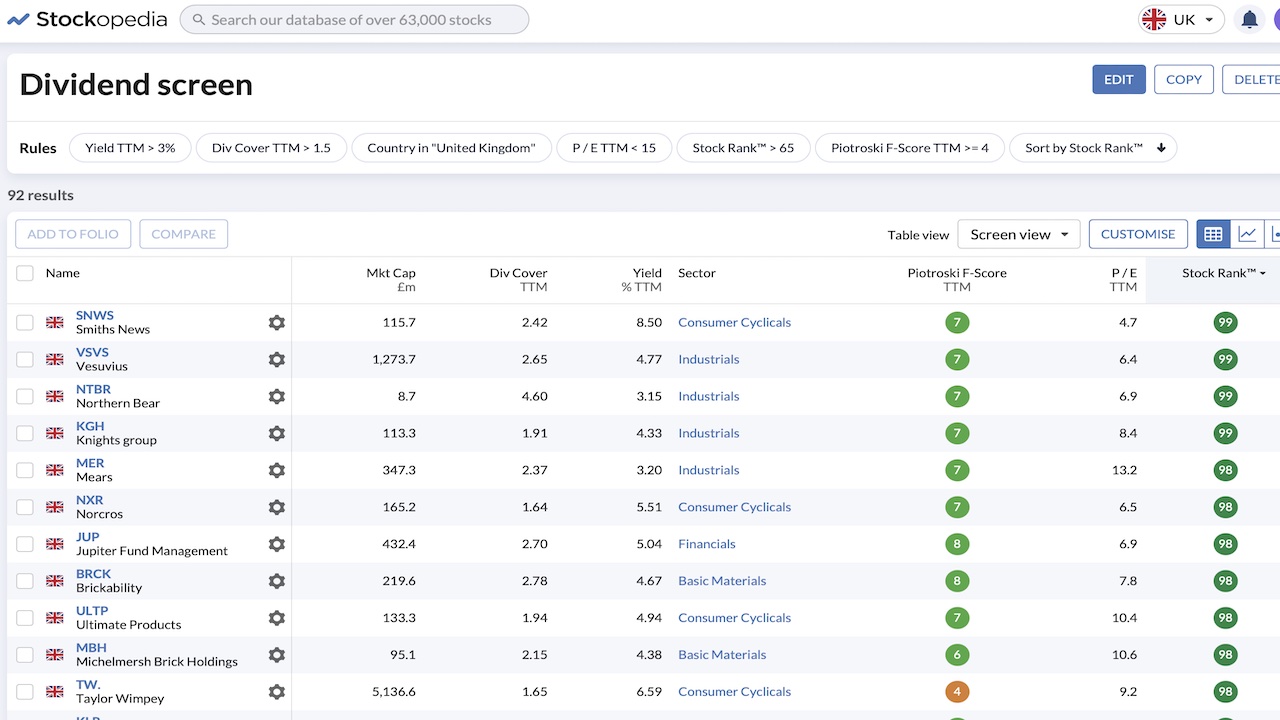Sort by P / E TTM column header
Viewport: 1280px width, 720px height.
coord(1124,279)
